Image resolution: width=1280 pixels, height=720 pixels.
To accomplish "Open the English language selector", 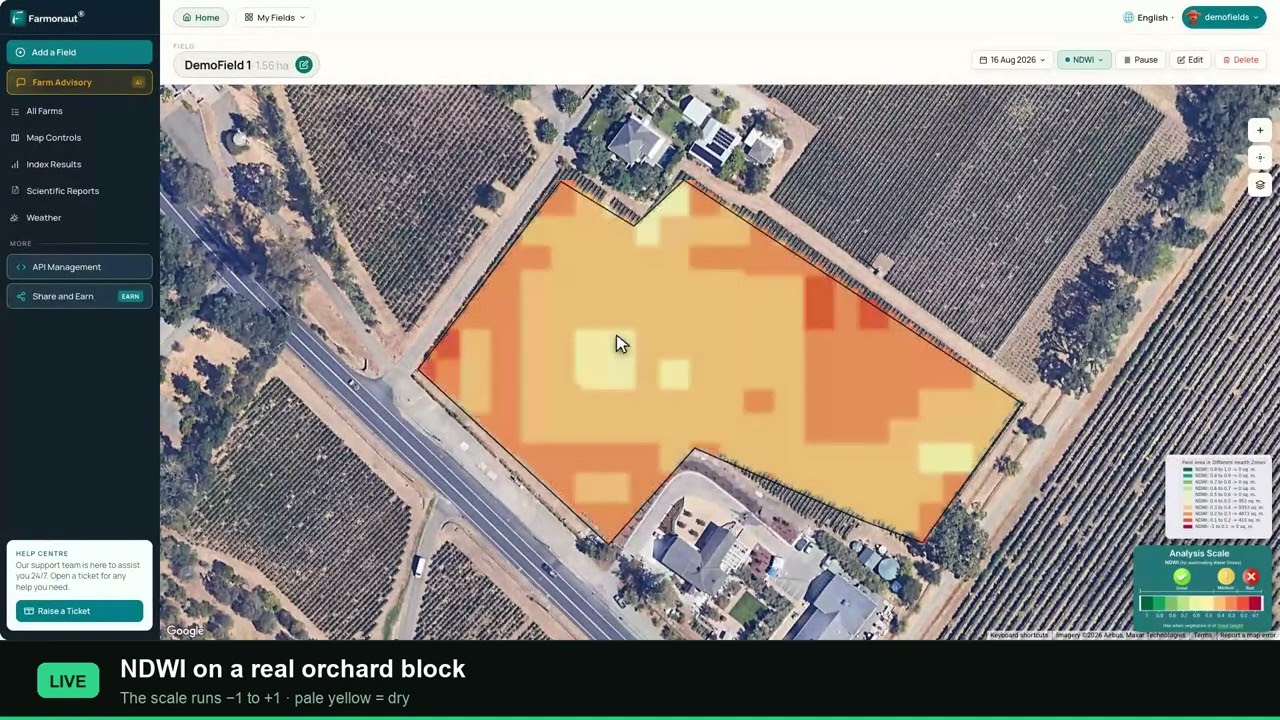I will pyautogui.click(x=1149, y=17).
